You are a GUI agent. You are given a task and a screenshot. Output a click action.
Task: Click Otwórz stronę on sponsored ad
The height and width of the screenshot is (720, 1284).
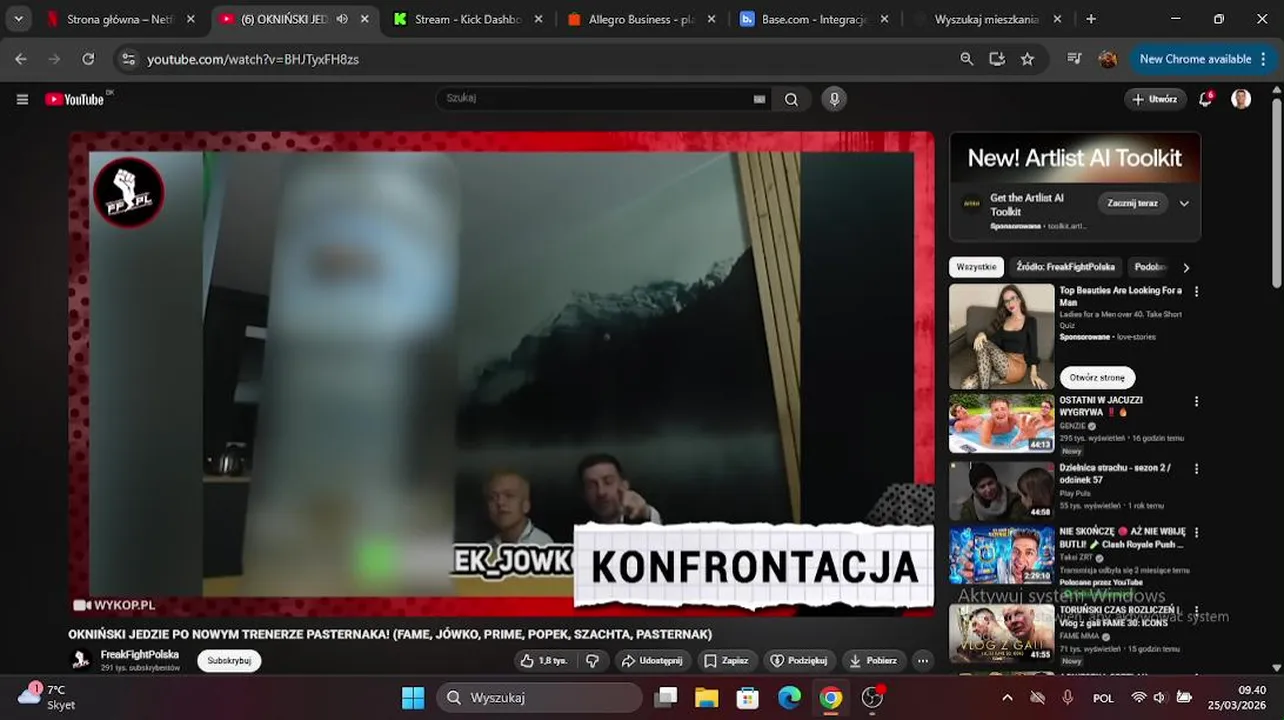(x=1097, y=378)
